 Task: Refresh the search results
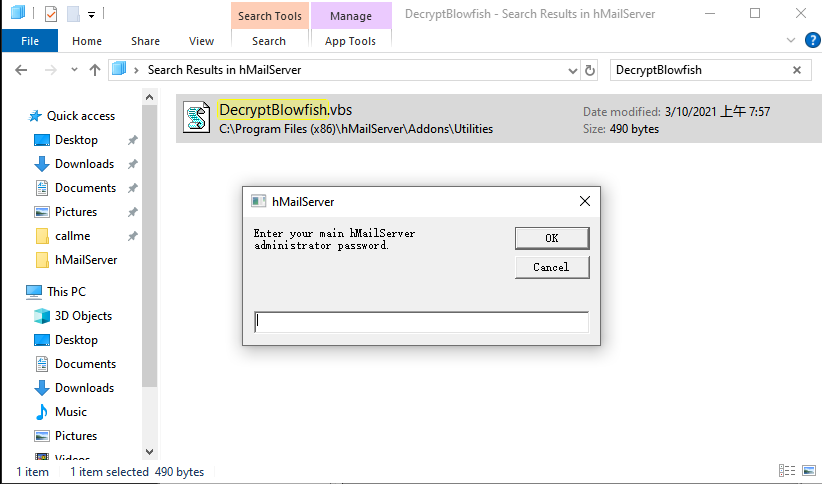coord(590,70)
